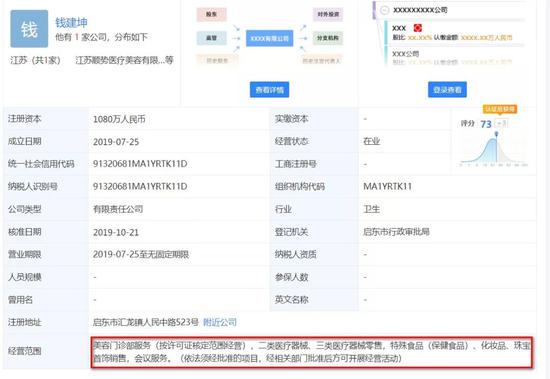Click the red badge beside XXX

417,28
